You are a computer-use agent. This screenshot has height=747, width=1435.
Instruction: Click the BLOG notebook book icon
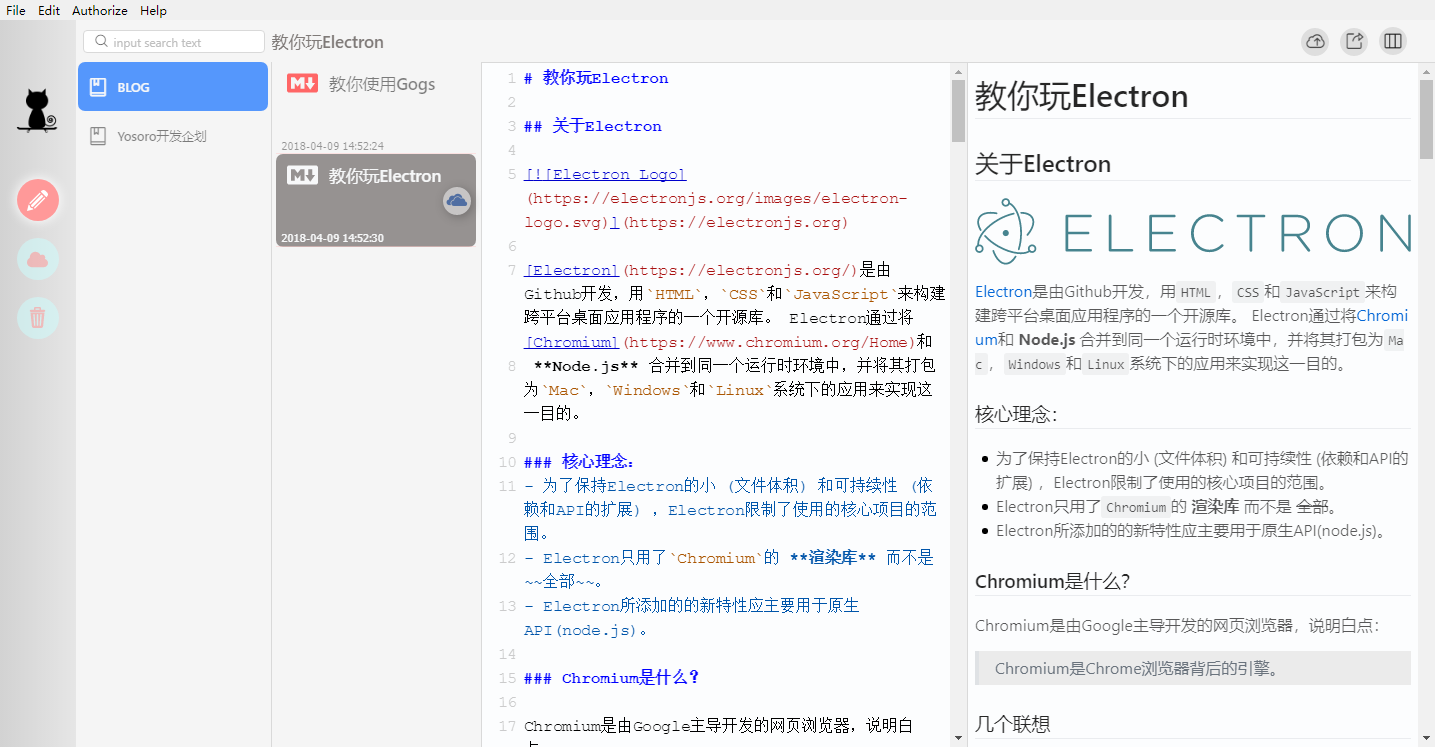(x=98, y=87)
